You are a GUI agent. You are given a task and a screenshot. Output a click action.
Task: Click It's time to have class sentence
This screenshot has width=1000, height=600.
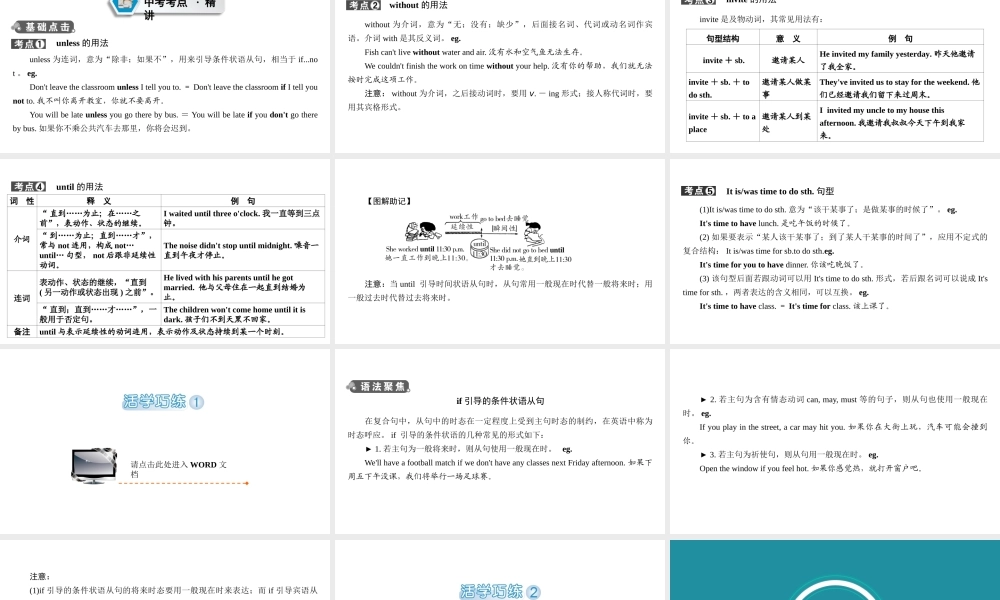tap(794, 306)
